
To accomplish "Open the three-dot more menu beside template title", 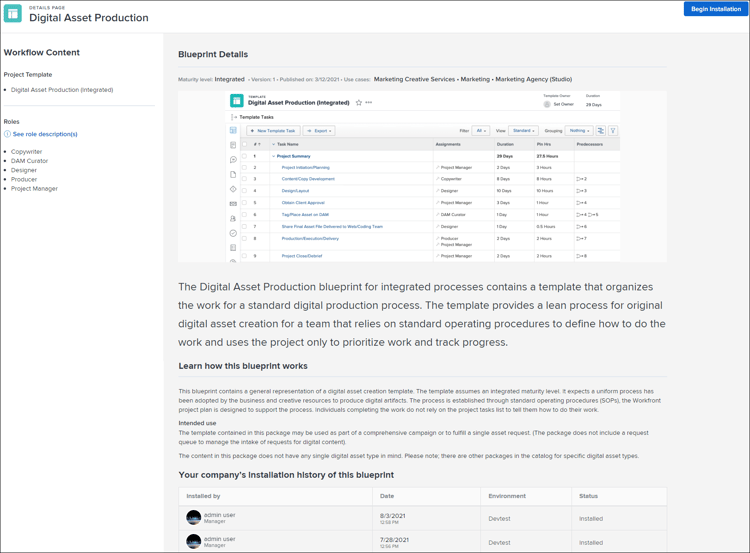I will tap(369, 102).
